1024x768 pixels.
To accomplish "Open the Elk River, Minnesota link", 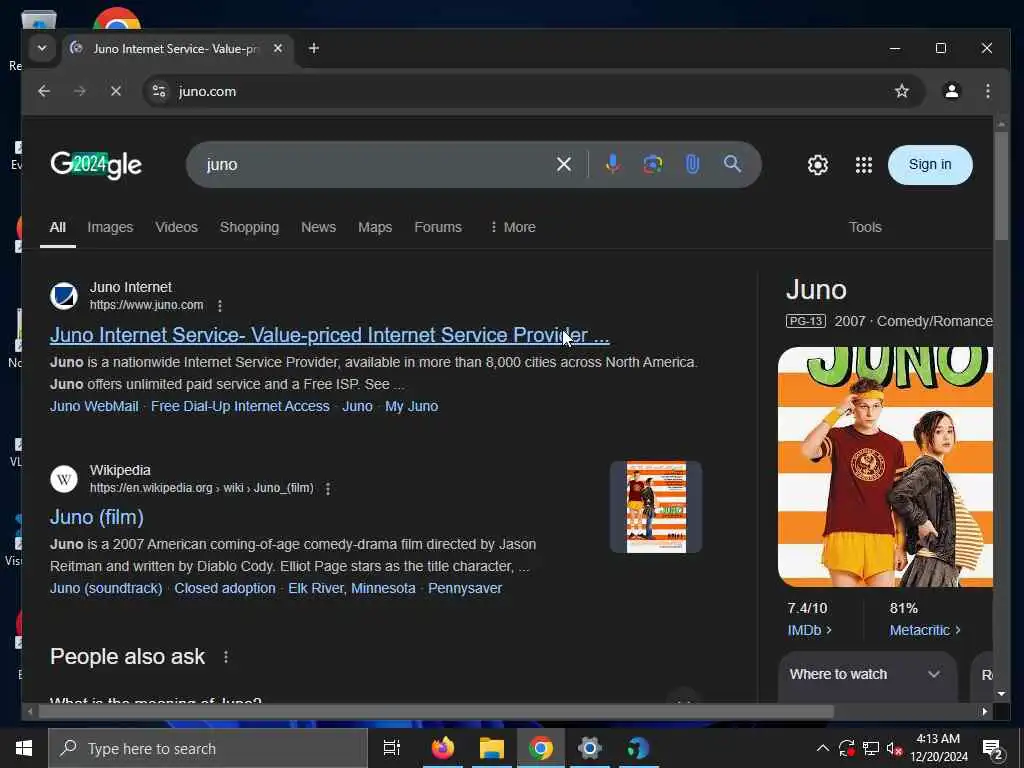I will tap(352, 588).
